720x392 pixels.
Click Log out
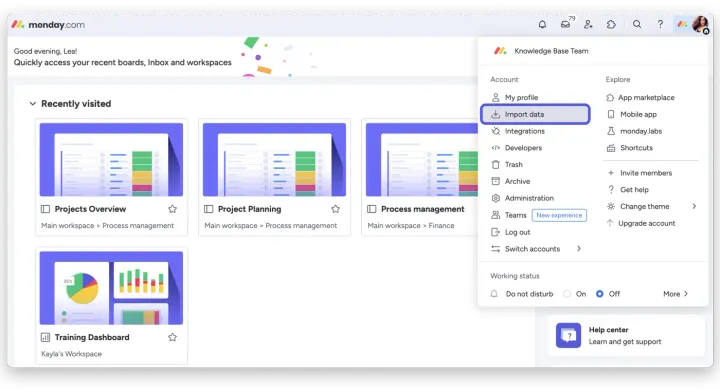click(511, 232)
